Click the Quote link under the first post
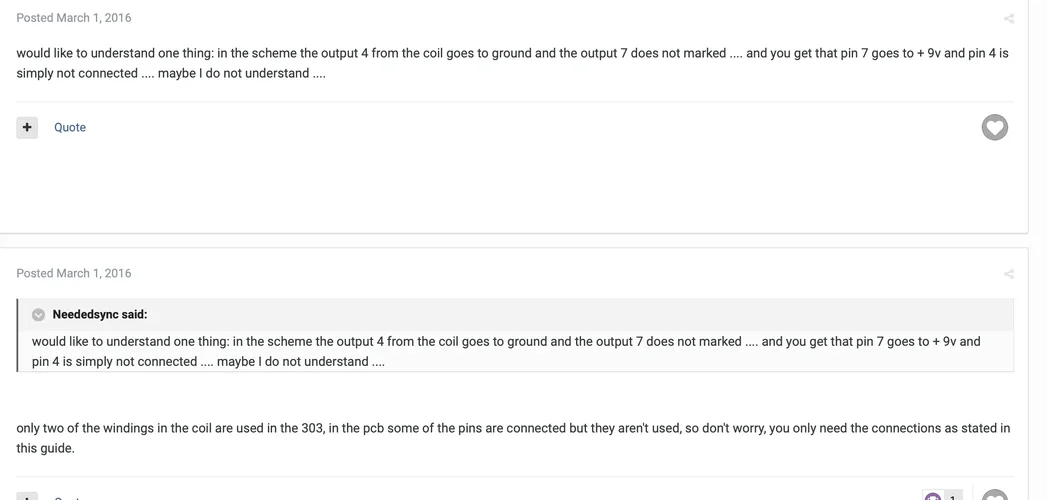This screenshot has height=500, width=1047. 70,127
